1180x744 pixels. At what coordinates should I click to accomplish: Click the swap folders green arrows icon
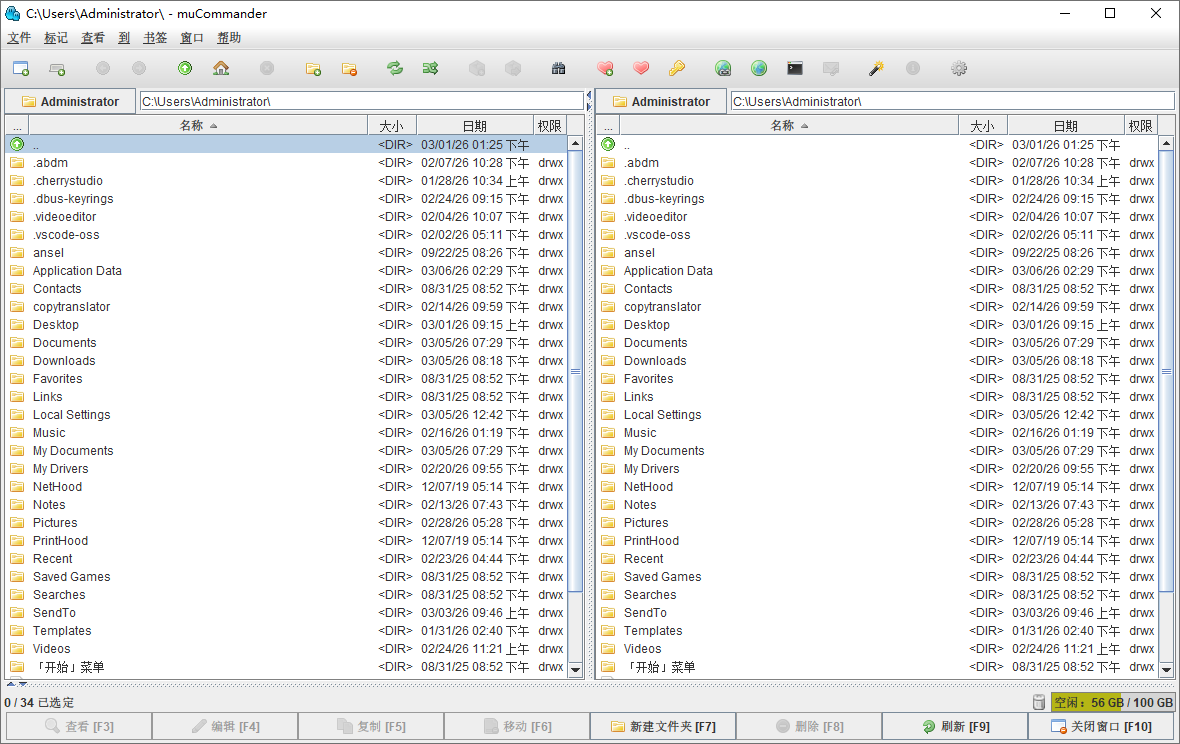click(x=431, y=68)
